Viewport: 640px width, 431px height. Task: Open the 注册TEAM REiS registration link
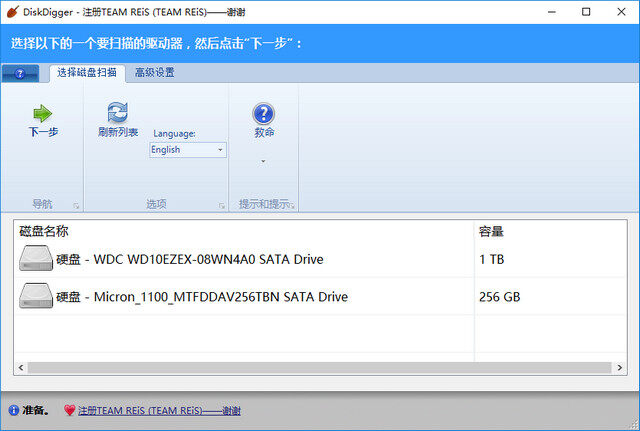point(159,411)
